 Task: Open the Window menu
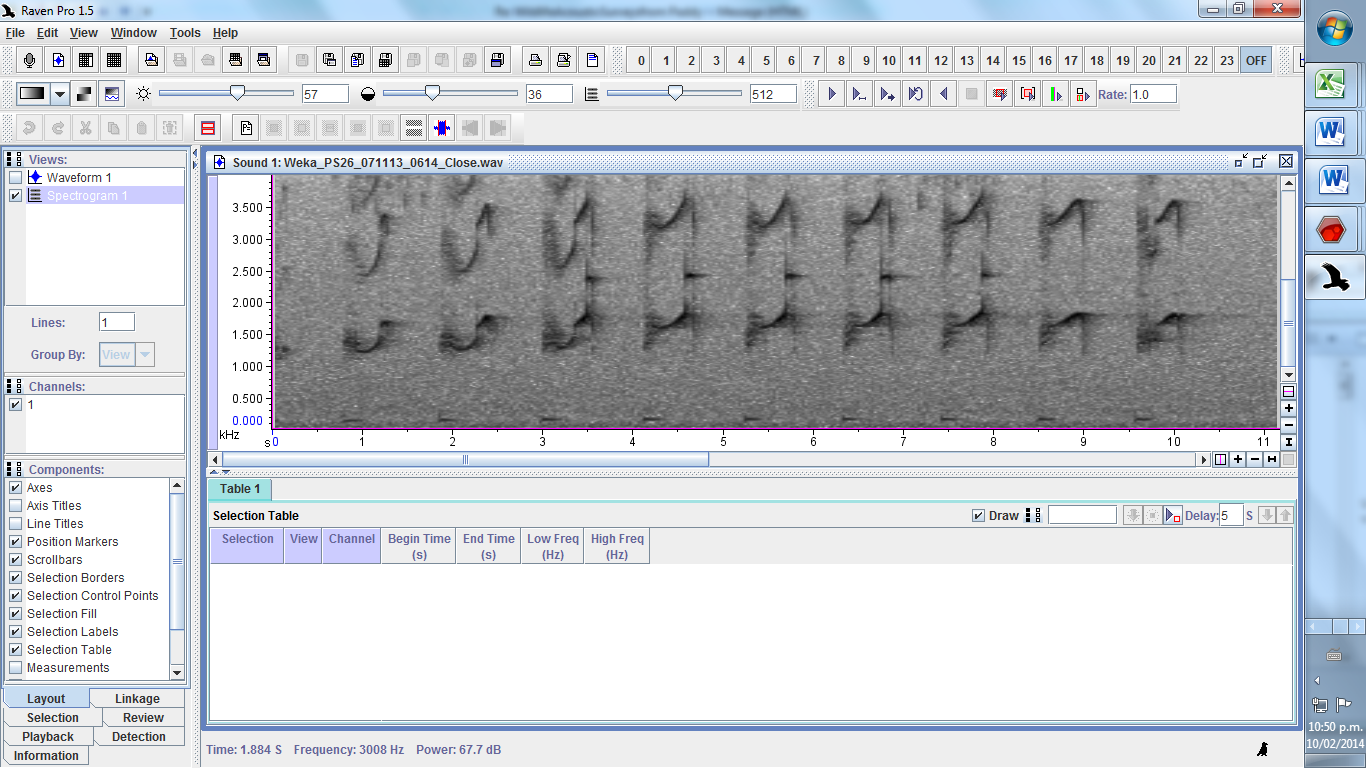coord(133,33)
